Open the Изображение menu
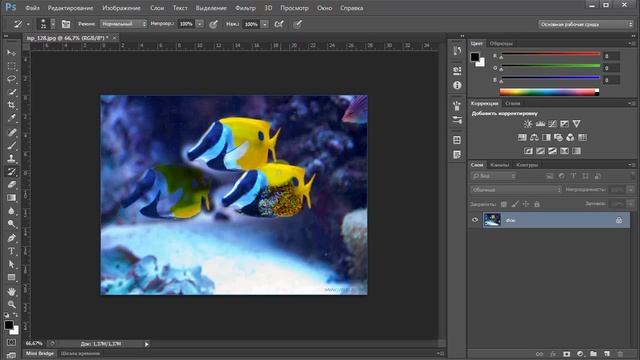This screenshot has height=360, width=640. [121, 8]
